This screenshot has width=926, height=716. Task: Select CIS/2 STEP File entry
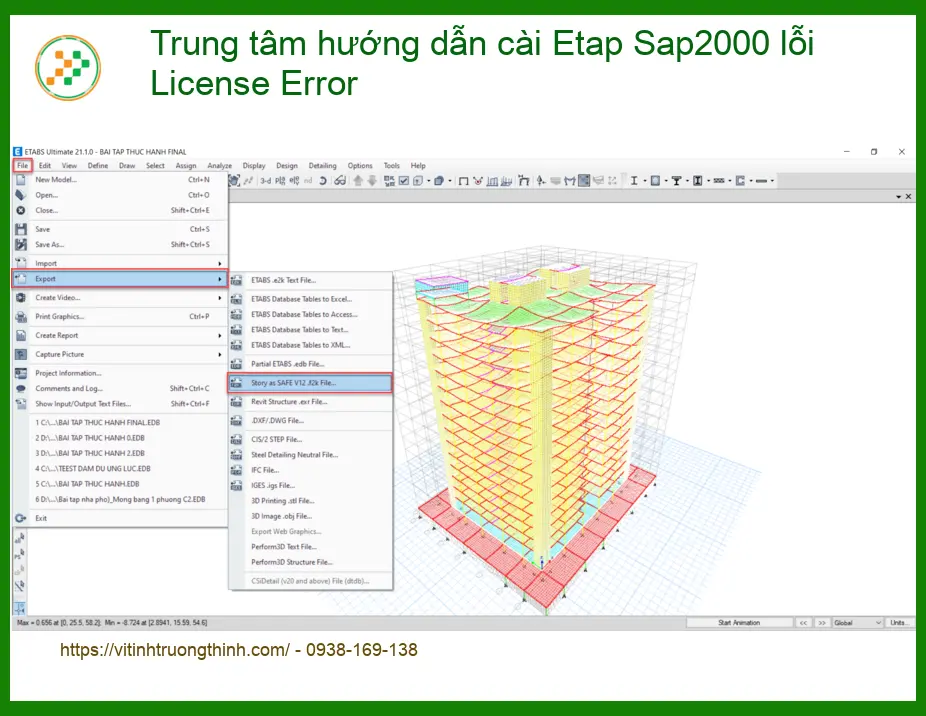pyautogui.click(x=310, y=440)
